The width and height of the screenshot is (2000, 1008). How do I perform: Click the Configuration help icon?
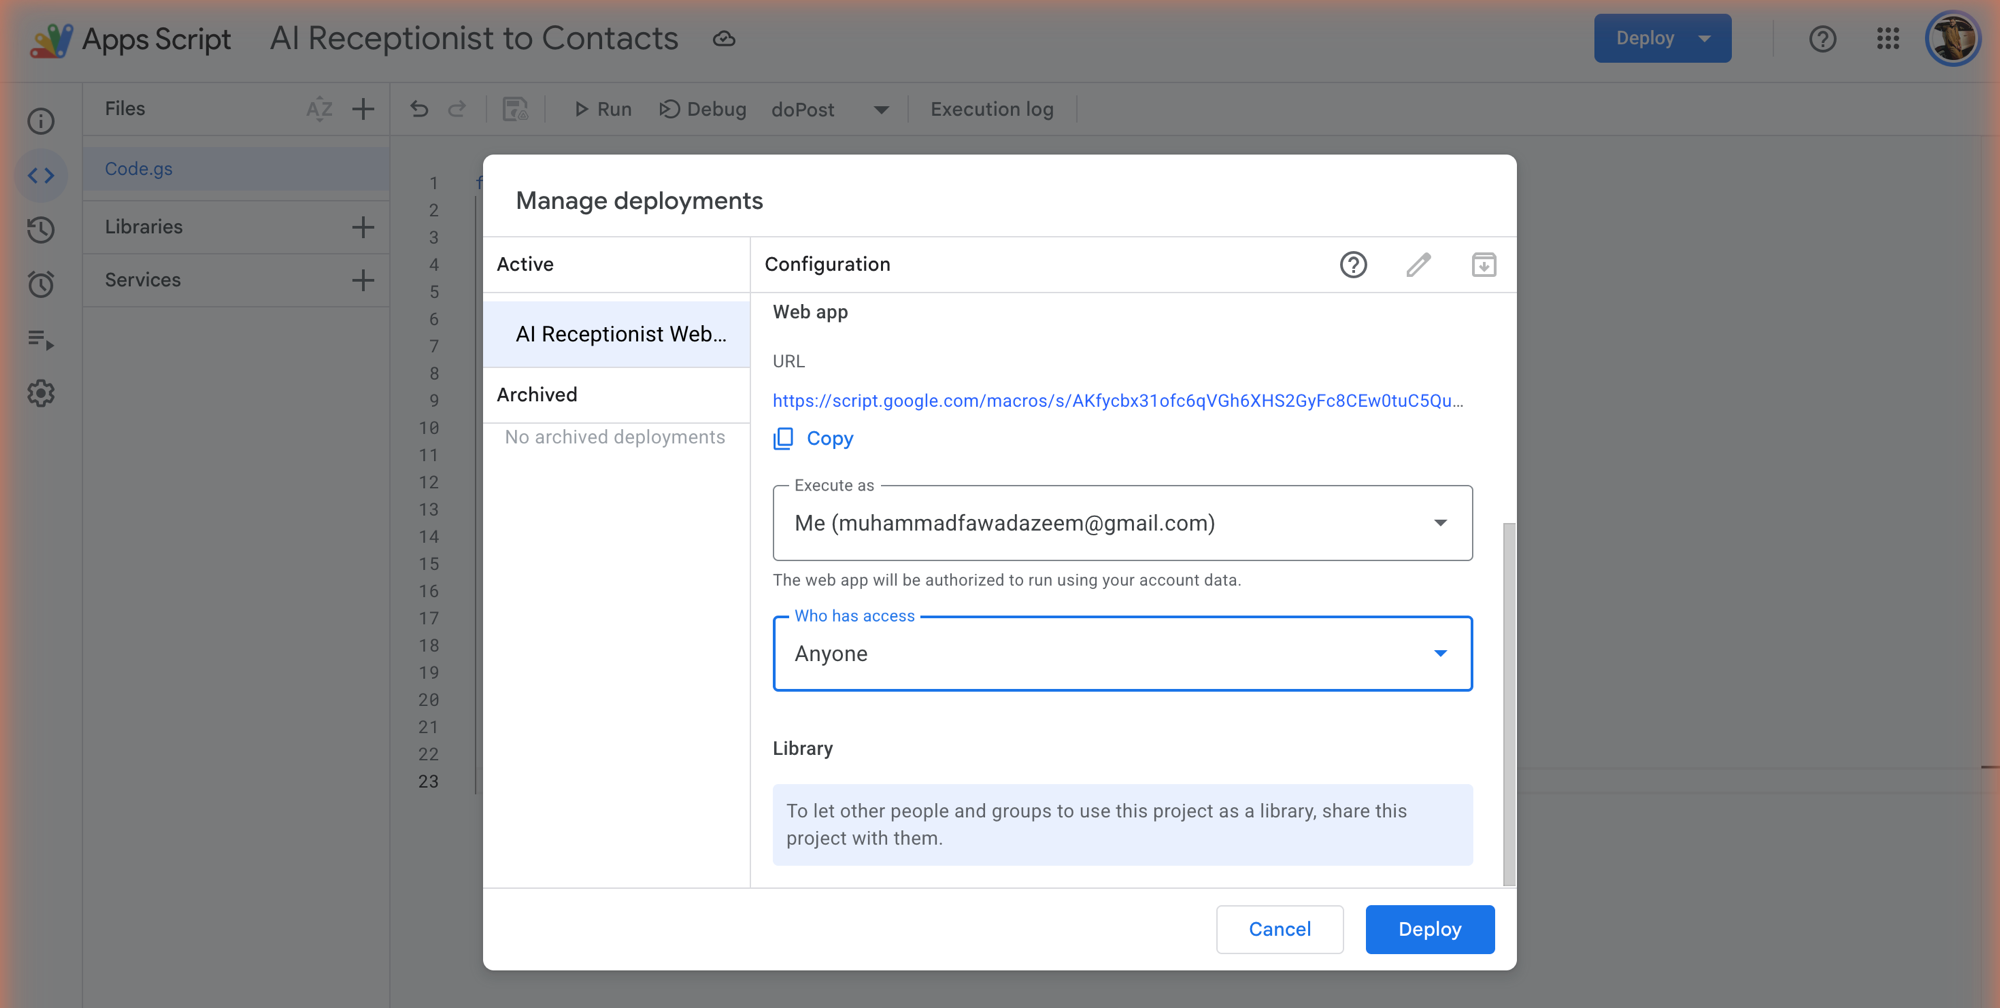(1353, 265)
